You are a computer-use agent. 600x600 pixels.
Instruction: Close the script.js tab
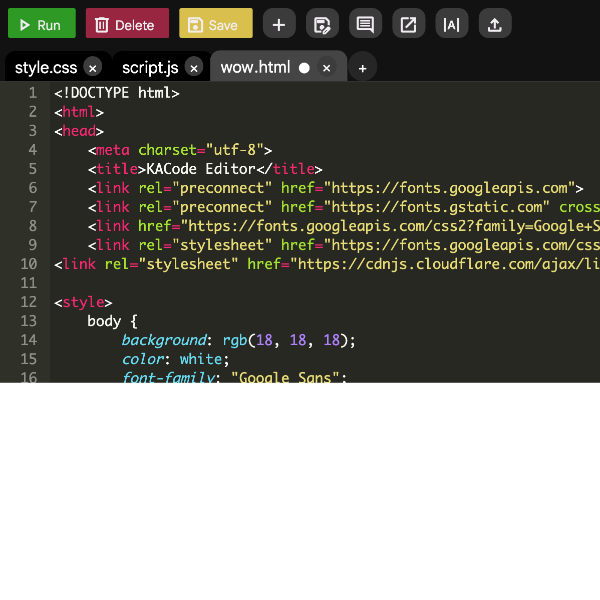pyautogui.click(x=193, y=68)
